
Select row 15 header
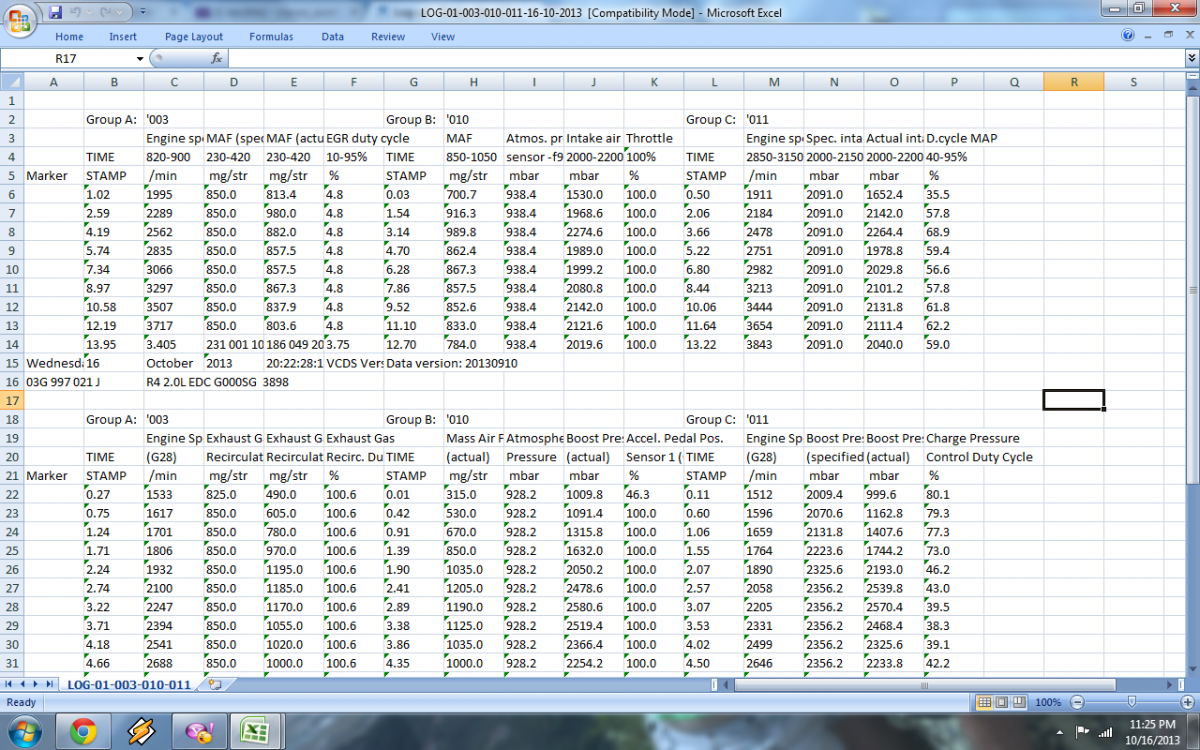tap(11, 362)
